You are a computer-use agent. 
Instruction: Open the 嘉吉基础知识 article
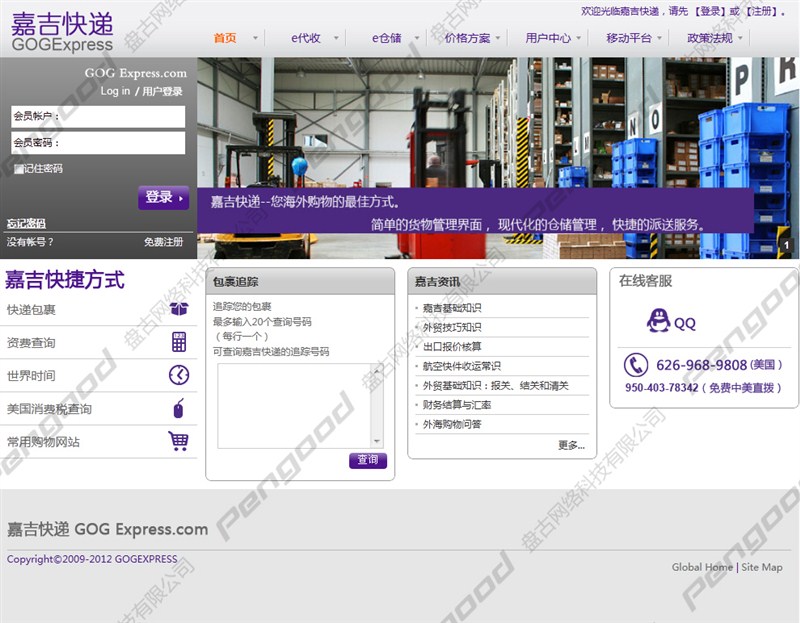[452, 308]
